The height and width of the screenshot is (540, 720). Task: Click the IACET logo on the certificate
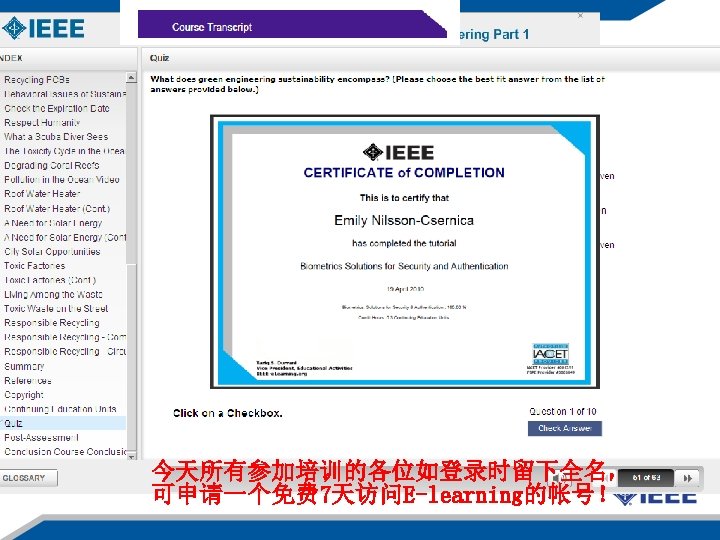pyautogui.click(x=551, y=354)
